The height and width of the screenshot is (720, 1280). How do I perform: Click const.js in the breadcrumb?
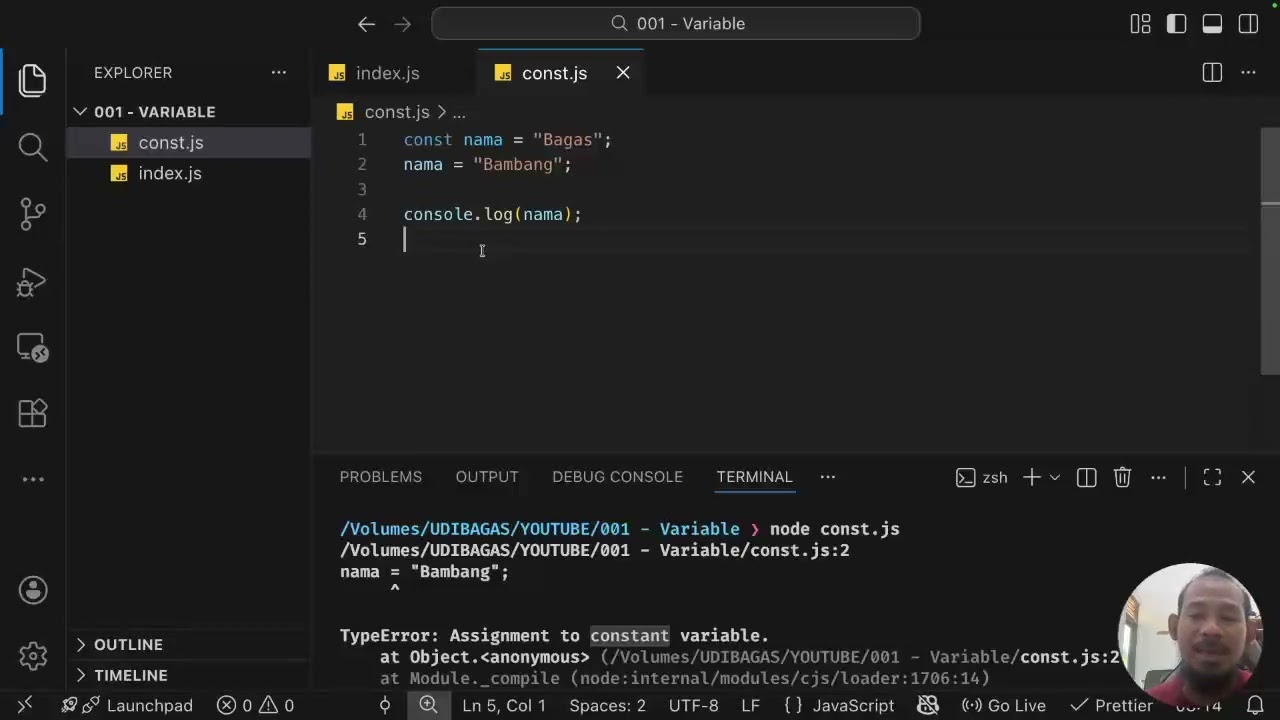click(x=397, y=112)
